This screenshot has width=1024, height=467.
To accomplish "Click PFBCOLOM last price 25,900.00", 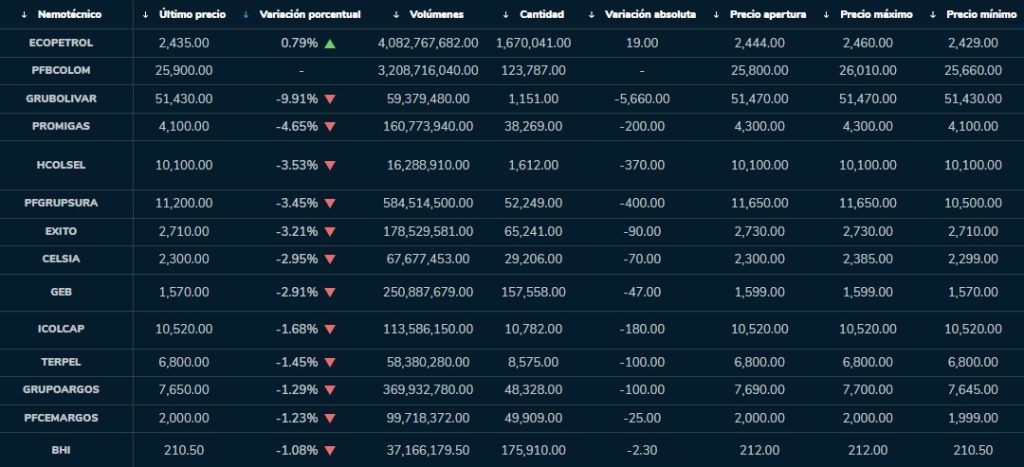I will (x=184, y=71).
